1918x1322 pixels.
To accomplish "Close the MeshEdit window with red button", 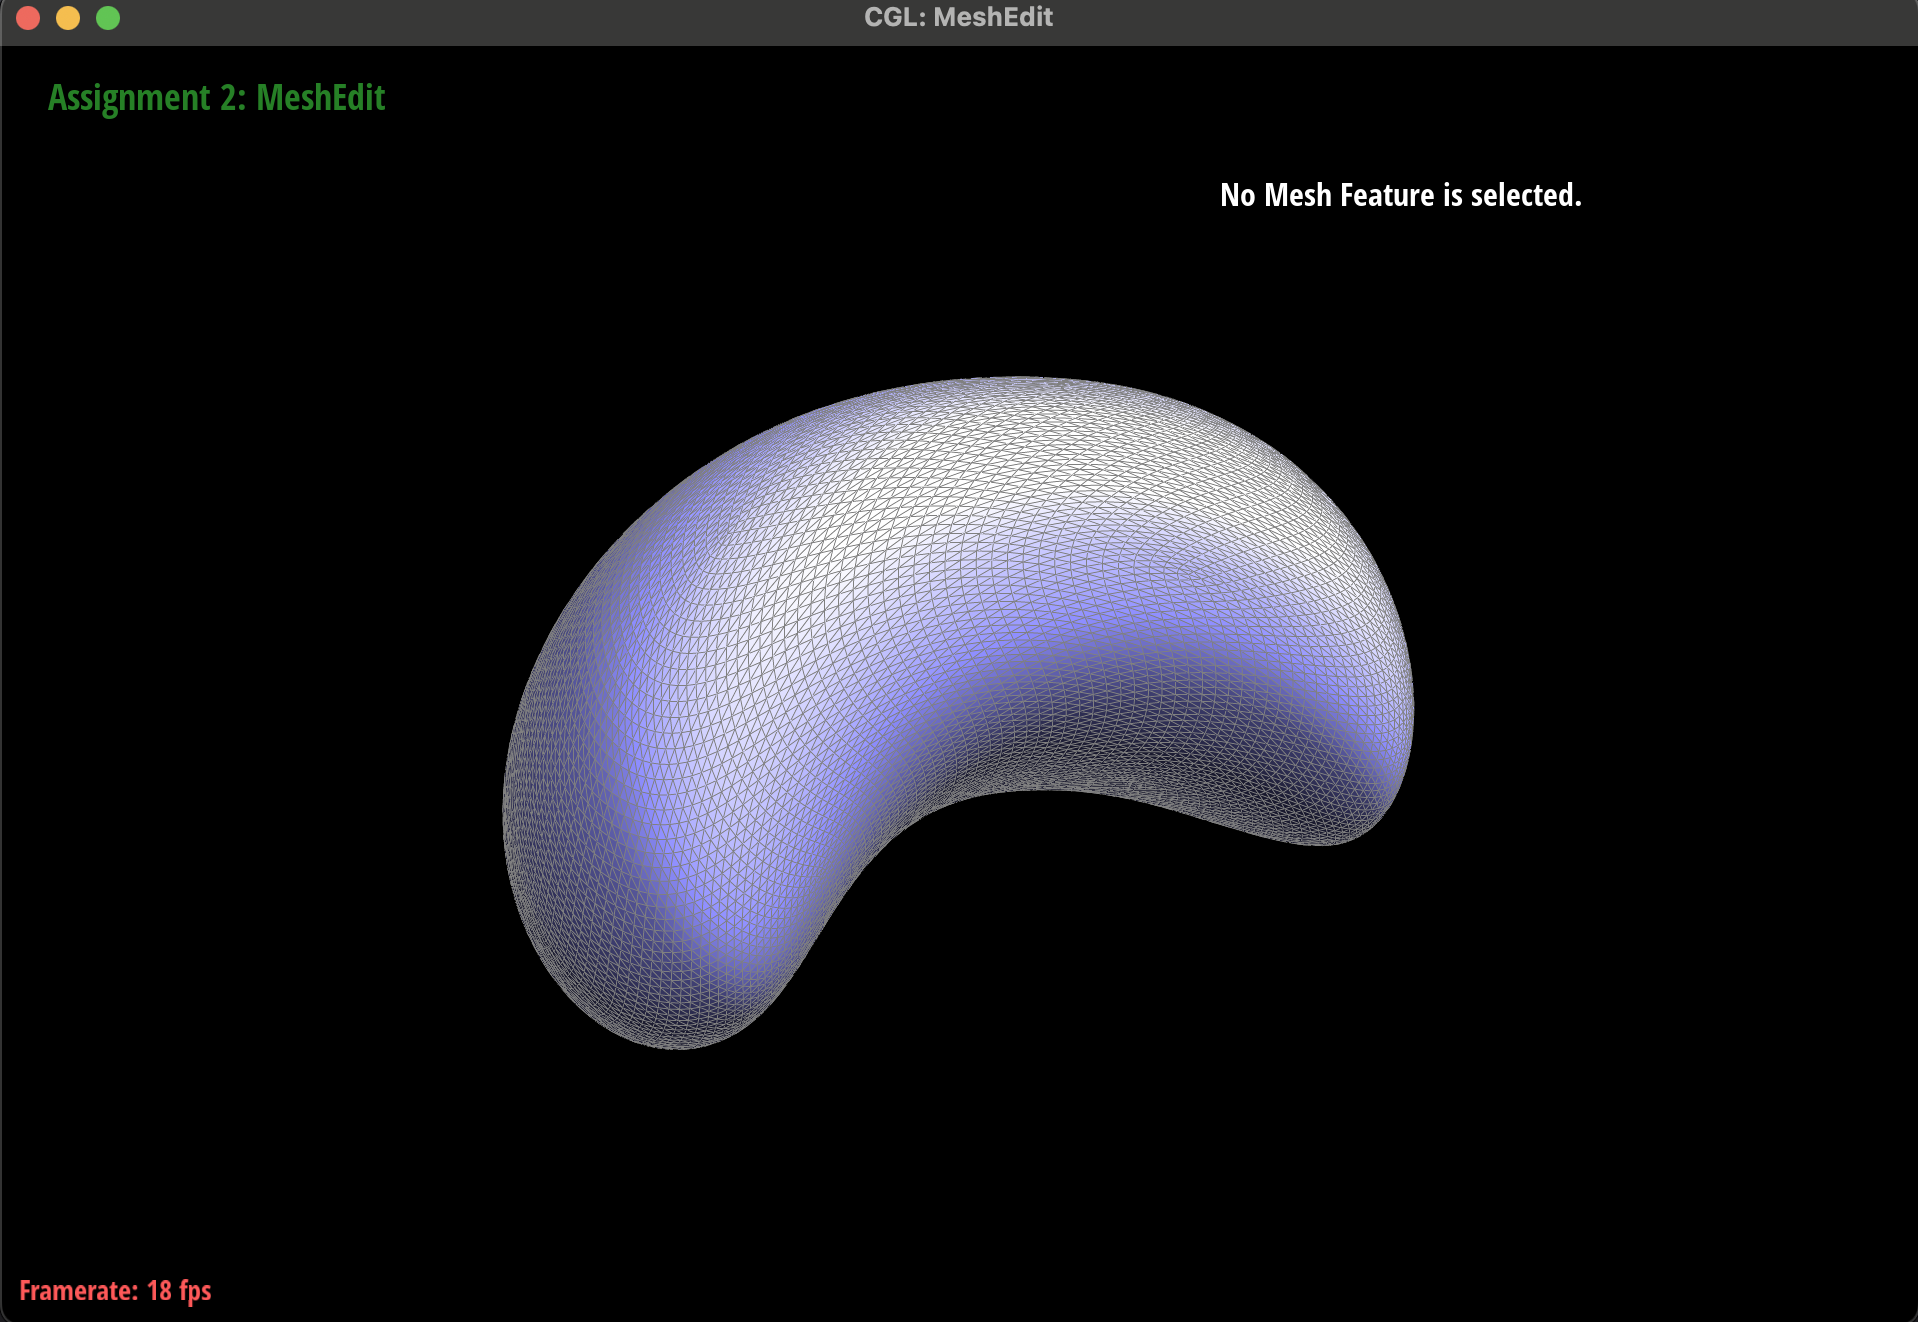I will pyautogui.click(x=28, y=18).
